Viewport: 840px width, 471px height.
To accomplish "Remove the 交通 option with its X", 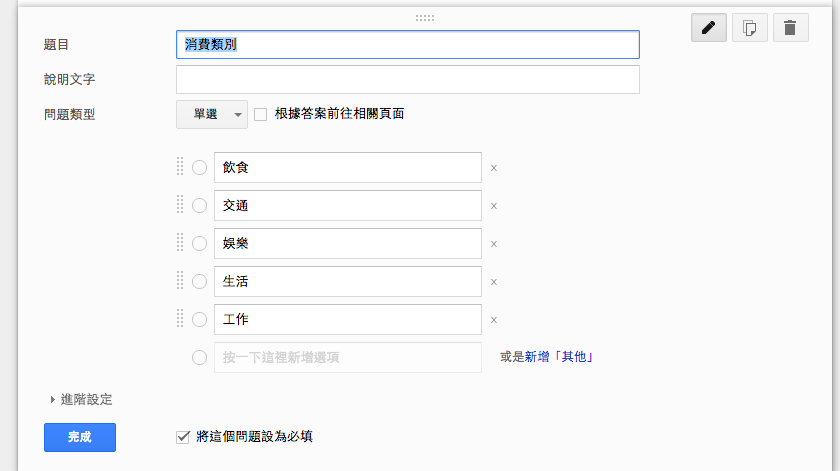I will pyautogui.click(x=494, y=206).
